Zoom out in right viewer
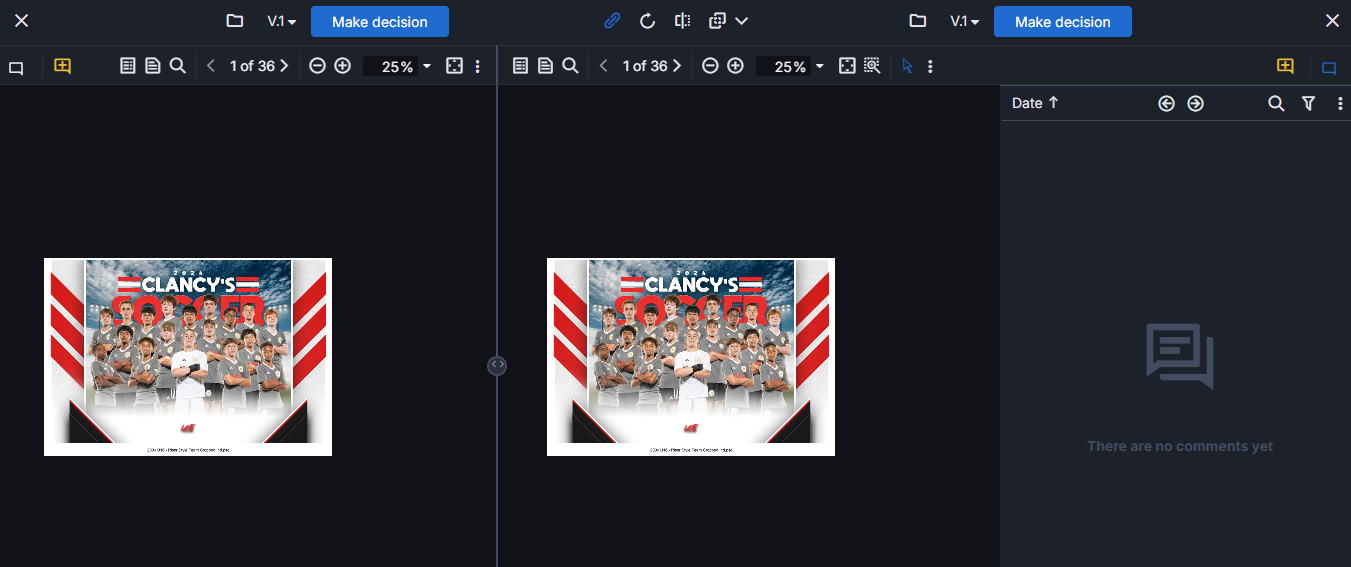The height and width of the screenshot is (567, 1351). pyautogui.click(x=710, y=66)
